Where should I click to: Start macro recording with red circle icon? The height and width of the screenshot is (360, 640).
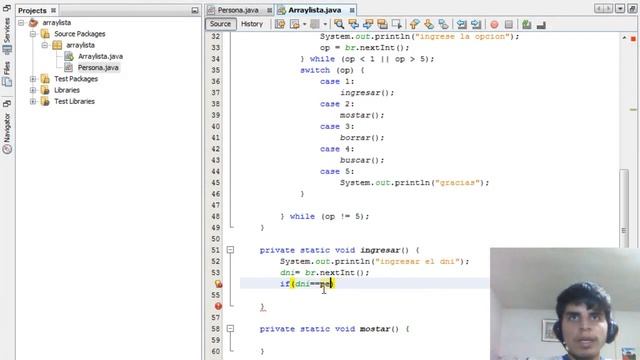pyautogui.click(x=494, y=24)
